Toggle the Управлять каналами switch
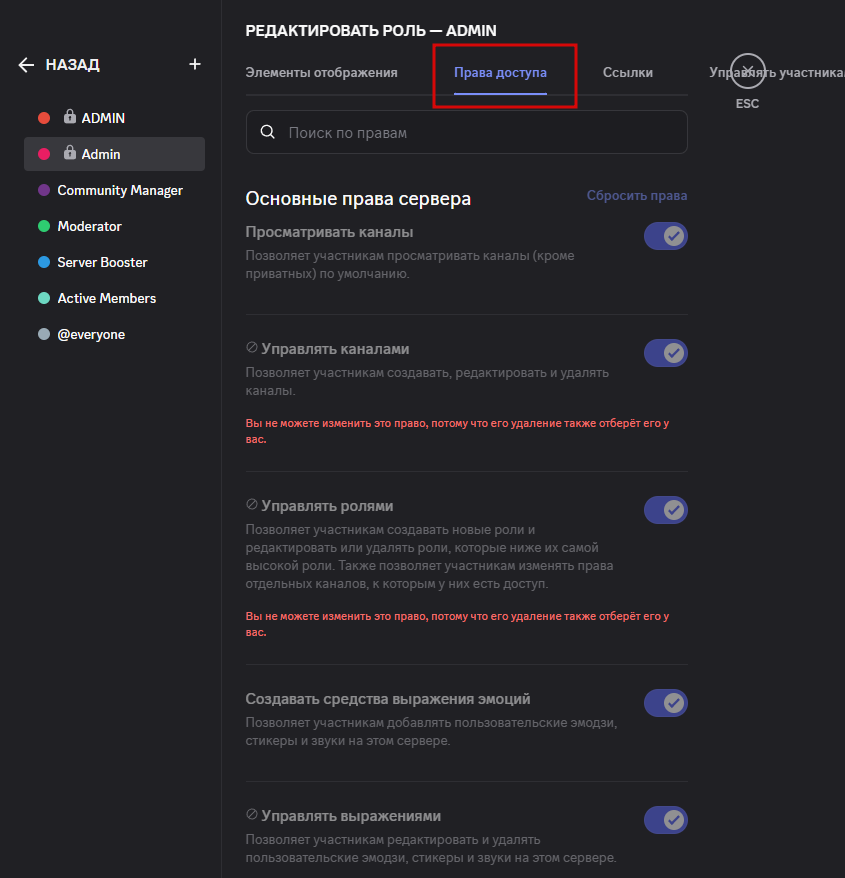Screen dimensions: 845x878 (665, 353)
